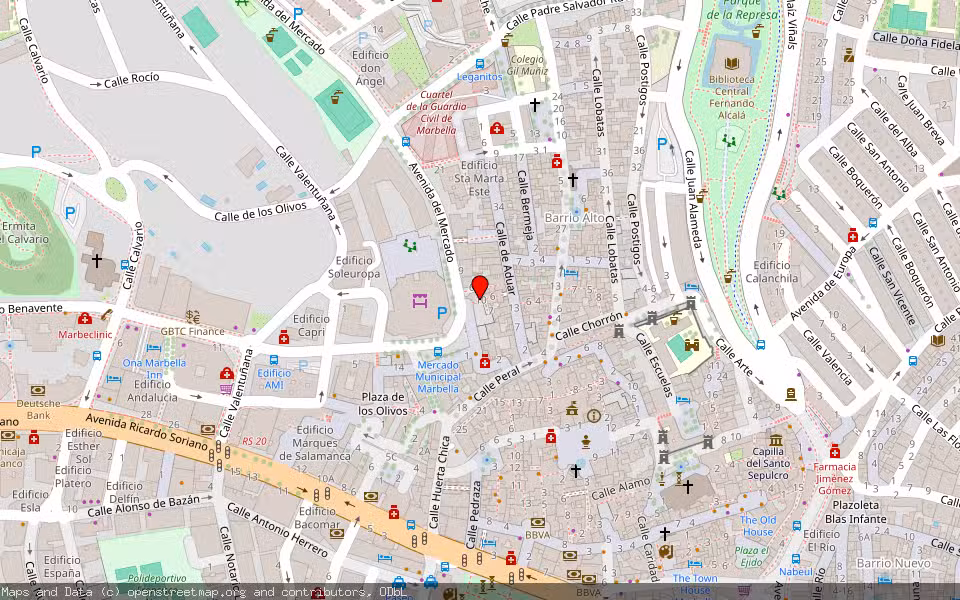Click the Calle Arte street label

[735, 356]
